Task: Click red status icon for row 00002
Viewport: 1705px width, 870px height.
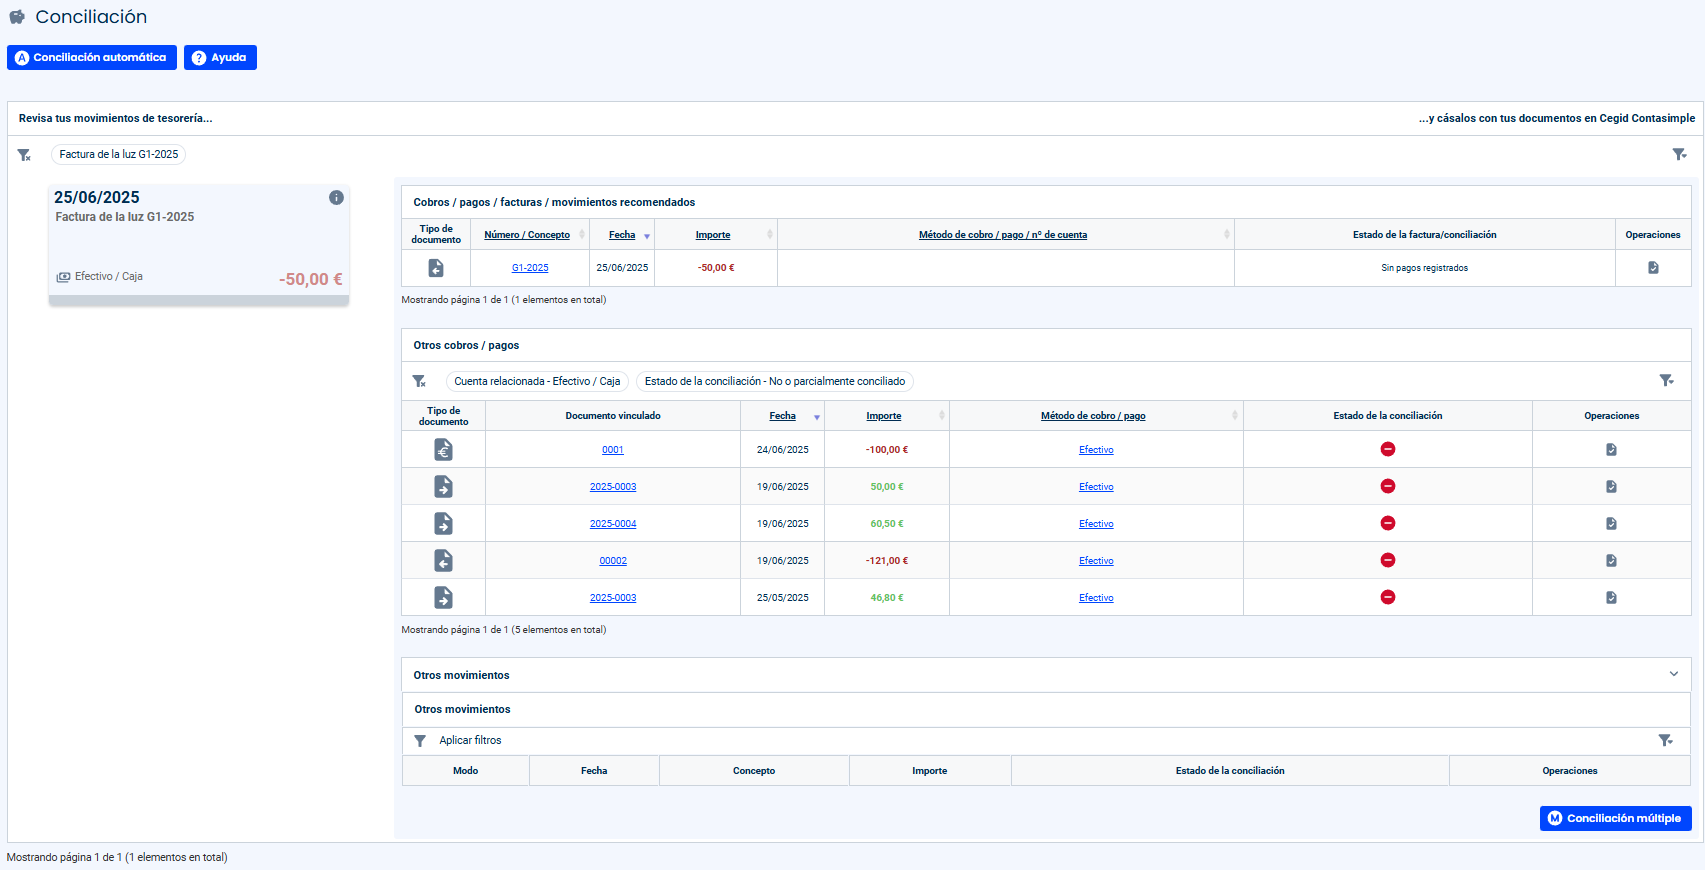Action: tap(1388, 560)
